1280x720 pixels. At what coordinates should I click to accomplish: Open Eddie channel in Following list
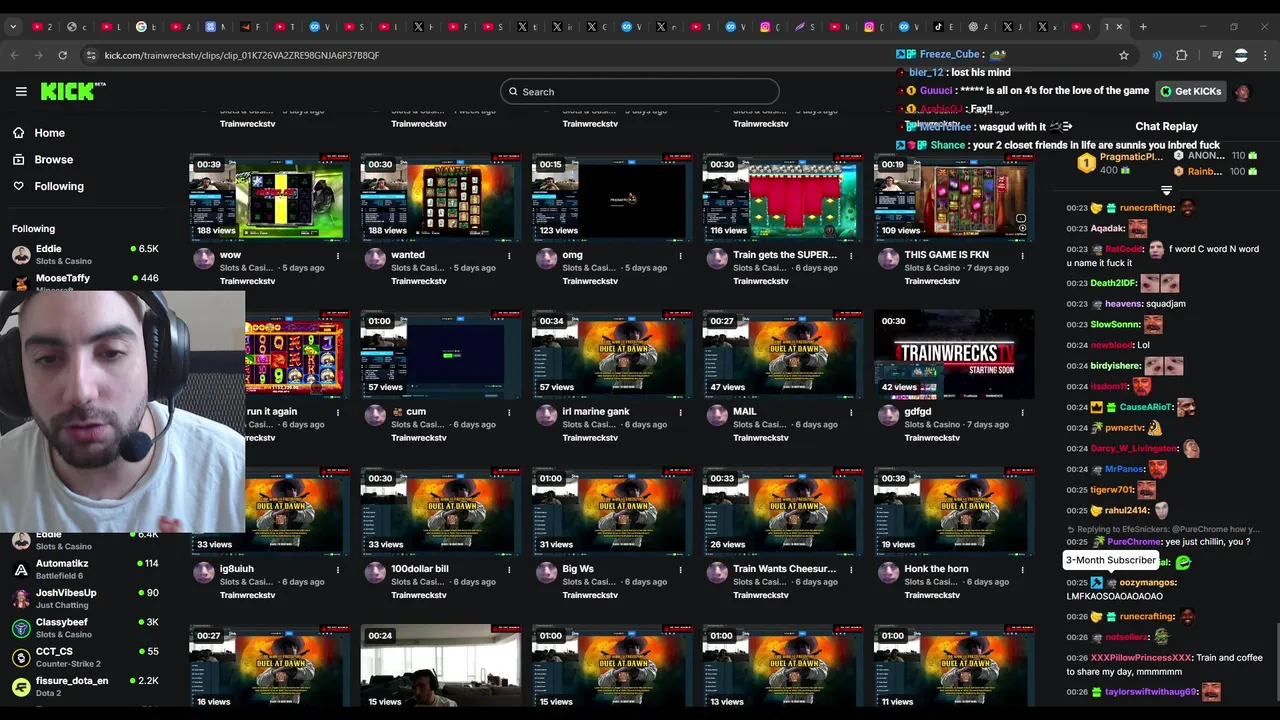pos(85,254)
